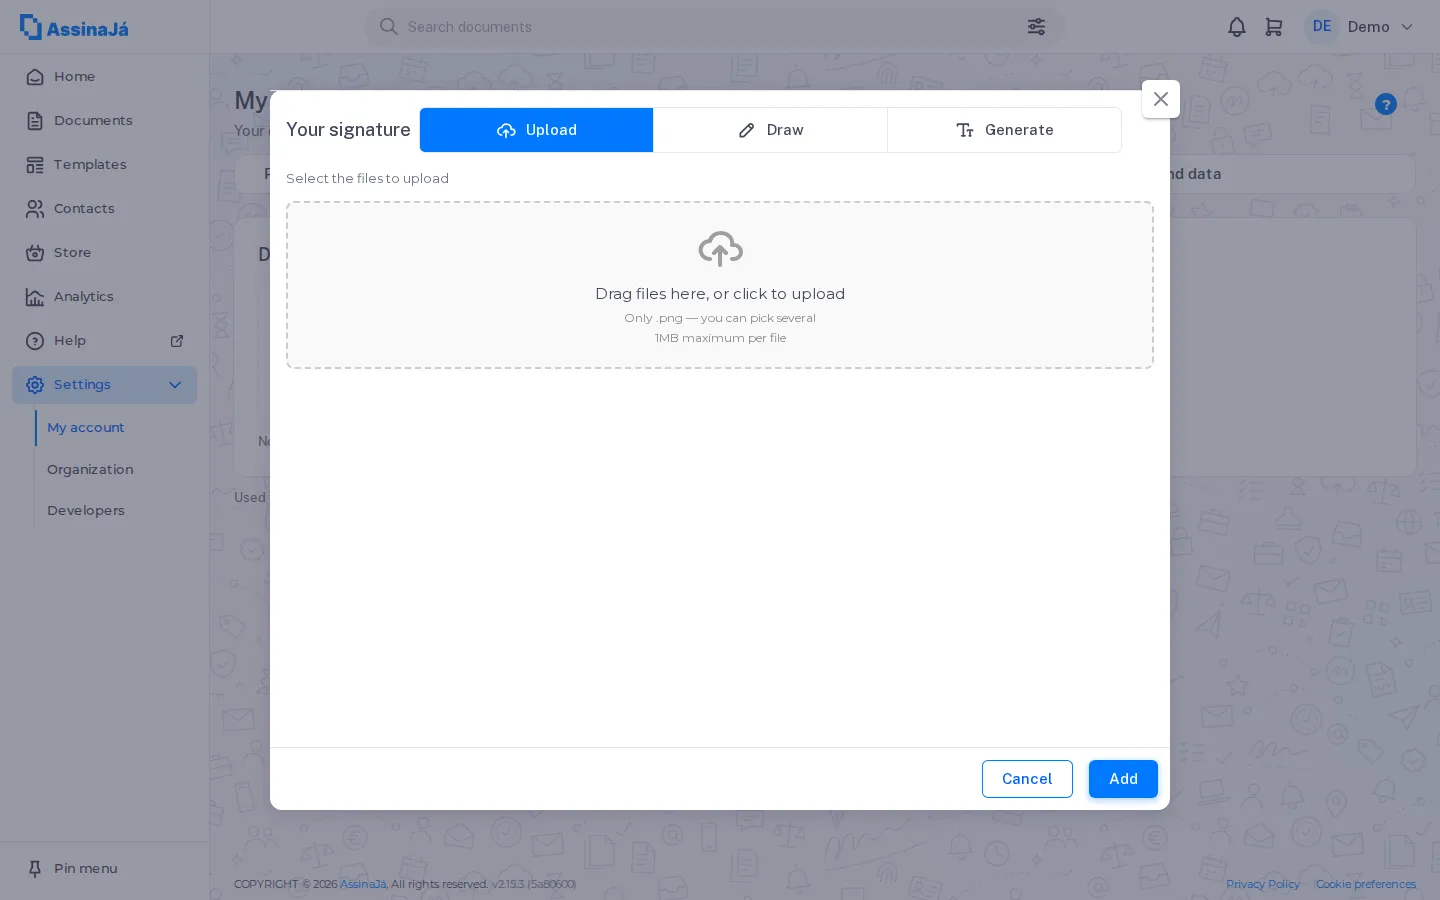Toggle Pin menu at sidebar bottom
1440x900 pixels.
(104, 869)
